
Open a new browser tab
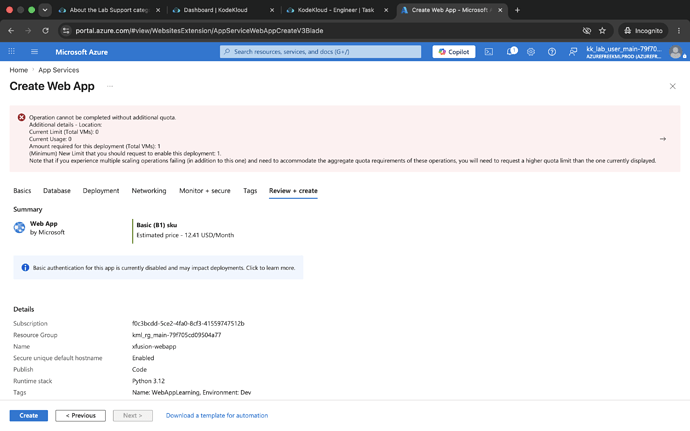517,10
